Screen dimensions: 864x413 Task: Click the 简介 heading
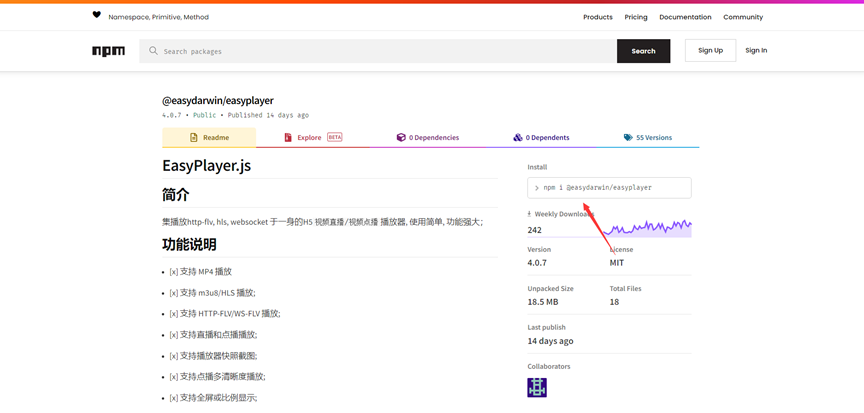(176, 194)
